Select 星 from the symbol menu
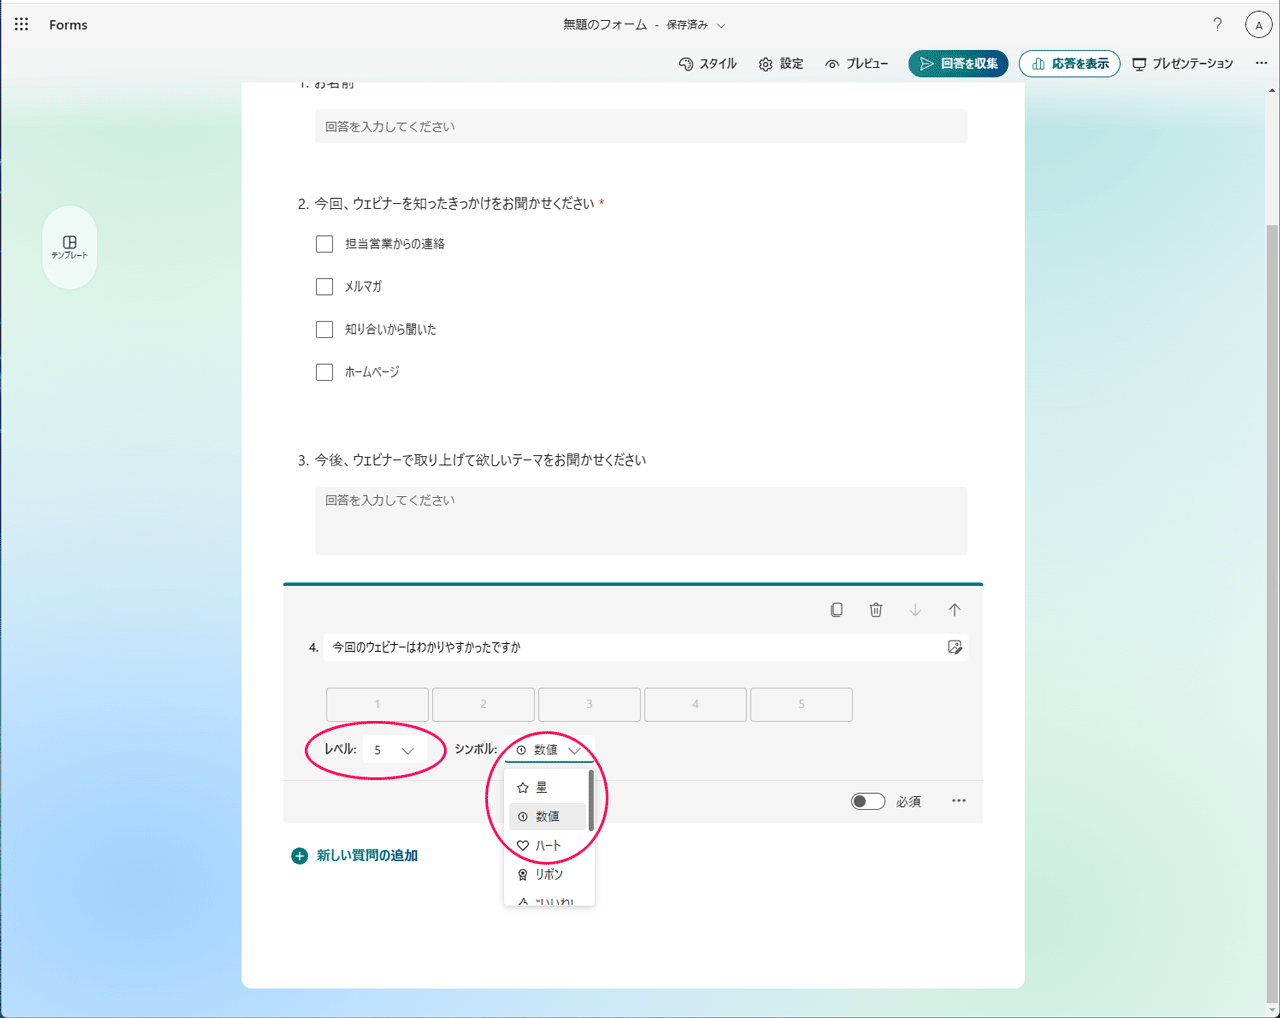1280x1018 pixels. pyautogui.click(x=542, y=787)
